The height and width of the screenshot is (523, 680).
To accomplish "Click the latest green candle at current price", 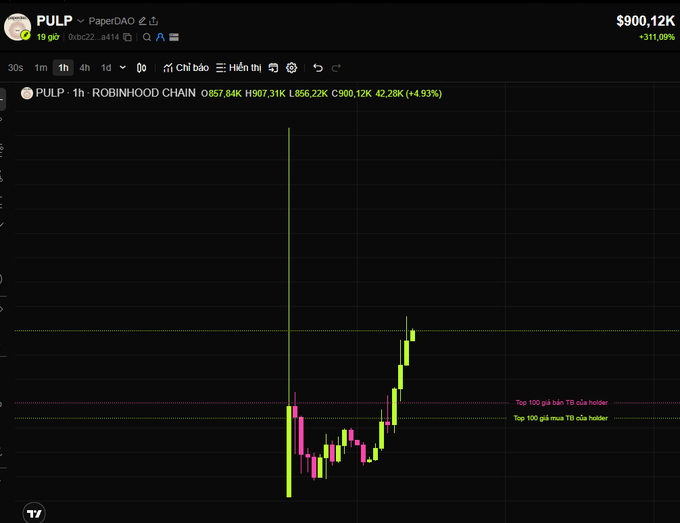I will click(x=412, y=336).
